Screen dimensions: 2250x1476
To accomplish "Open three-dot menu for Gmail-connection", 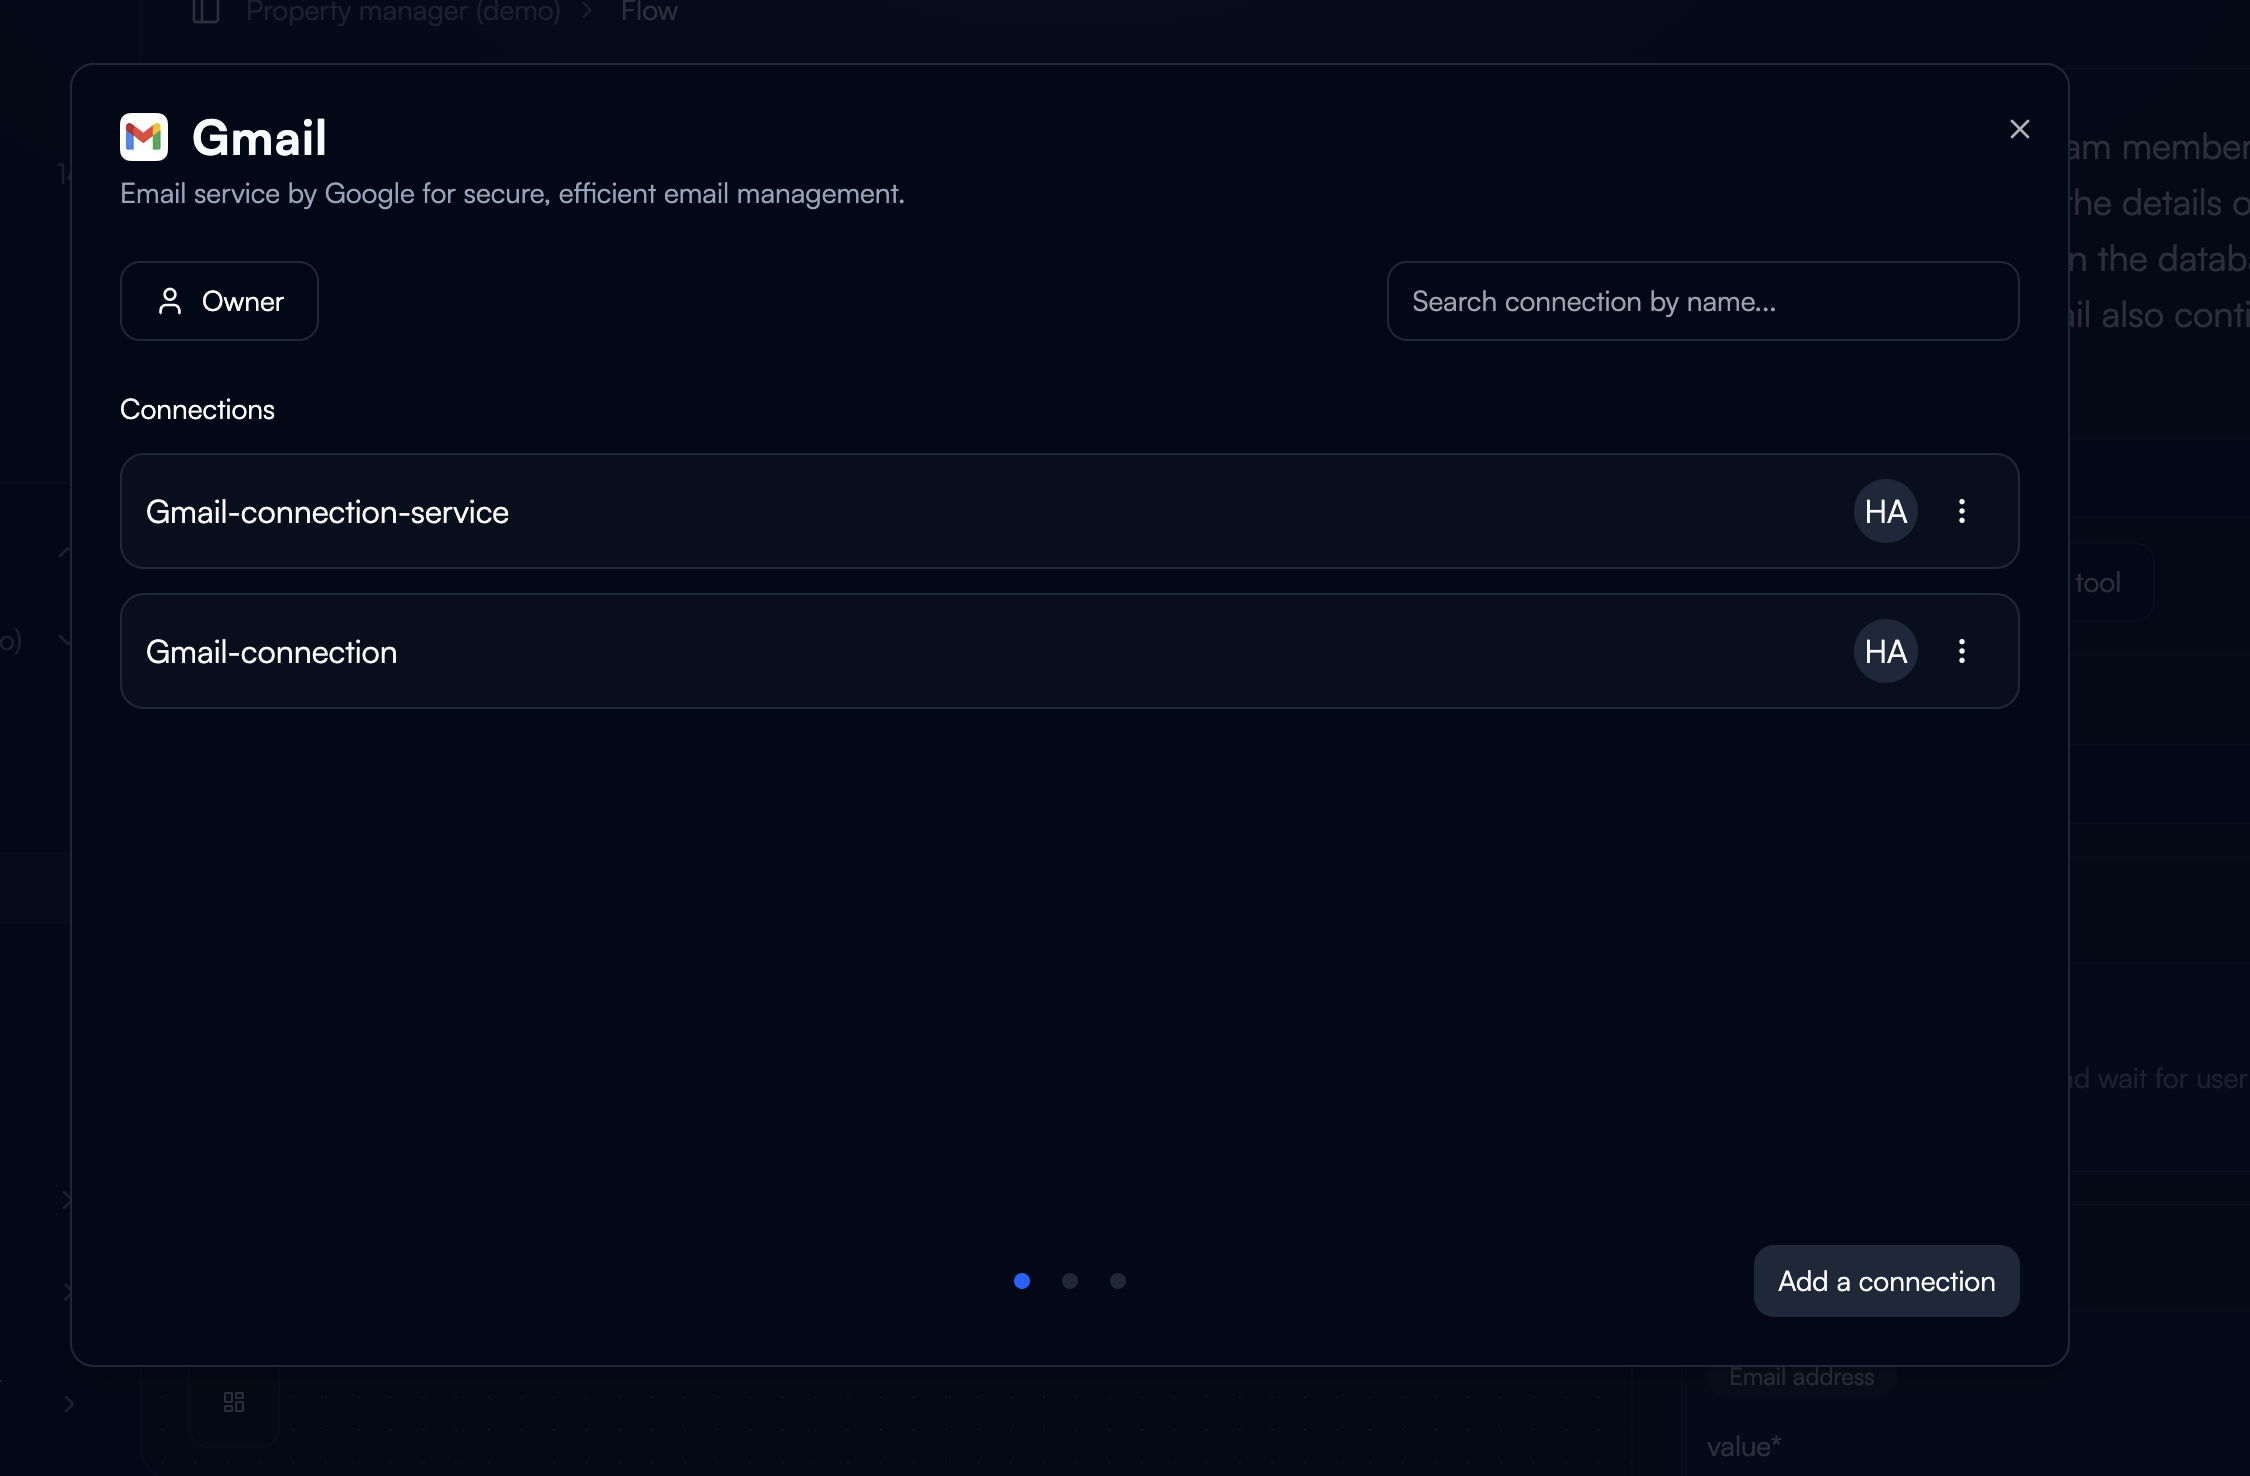I will tap(1961, 651).
